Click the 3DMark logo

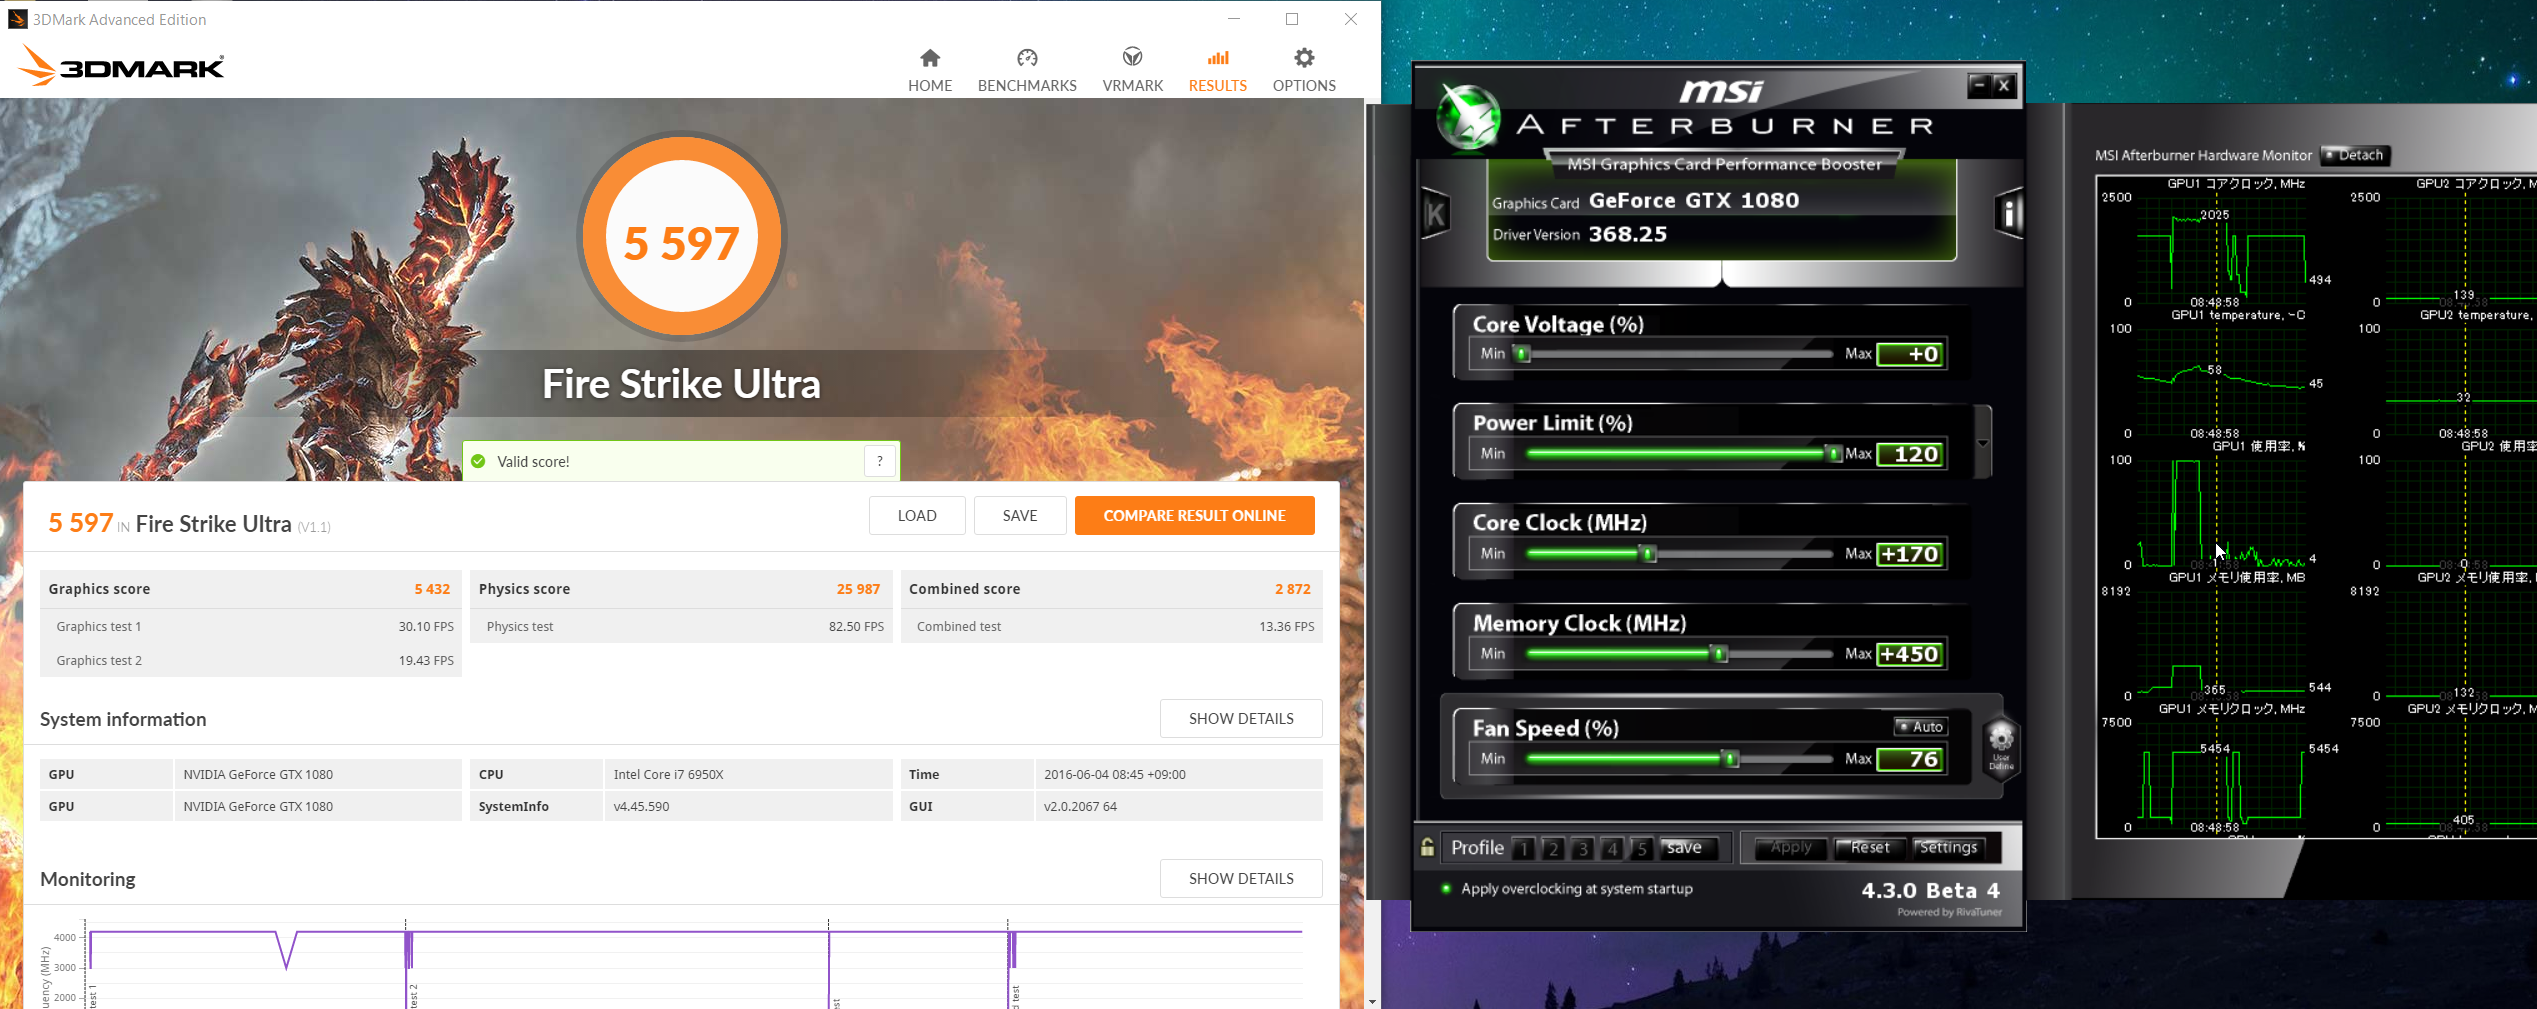pos(121,66)
